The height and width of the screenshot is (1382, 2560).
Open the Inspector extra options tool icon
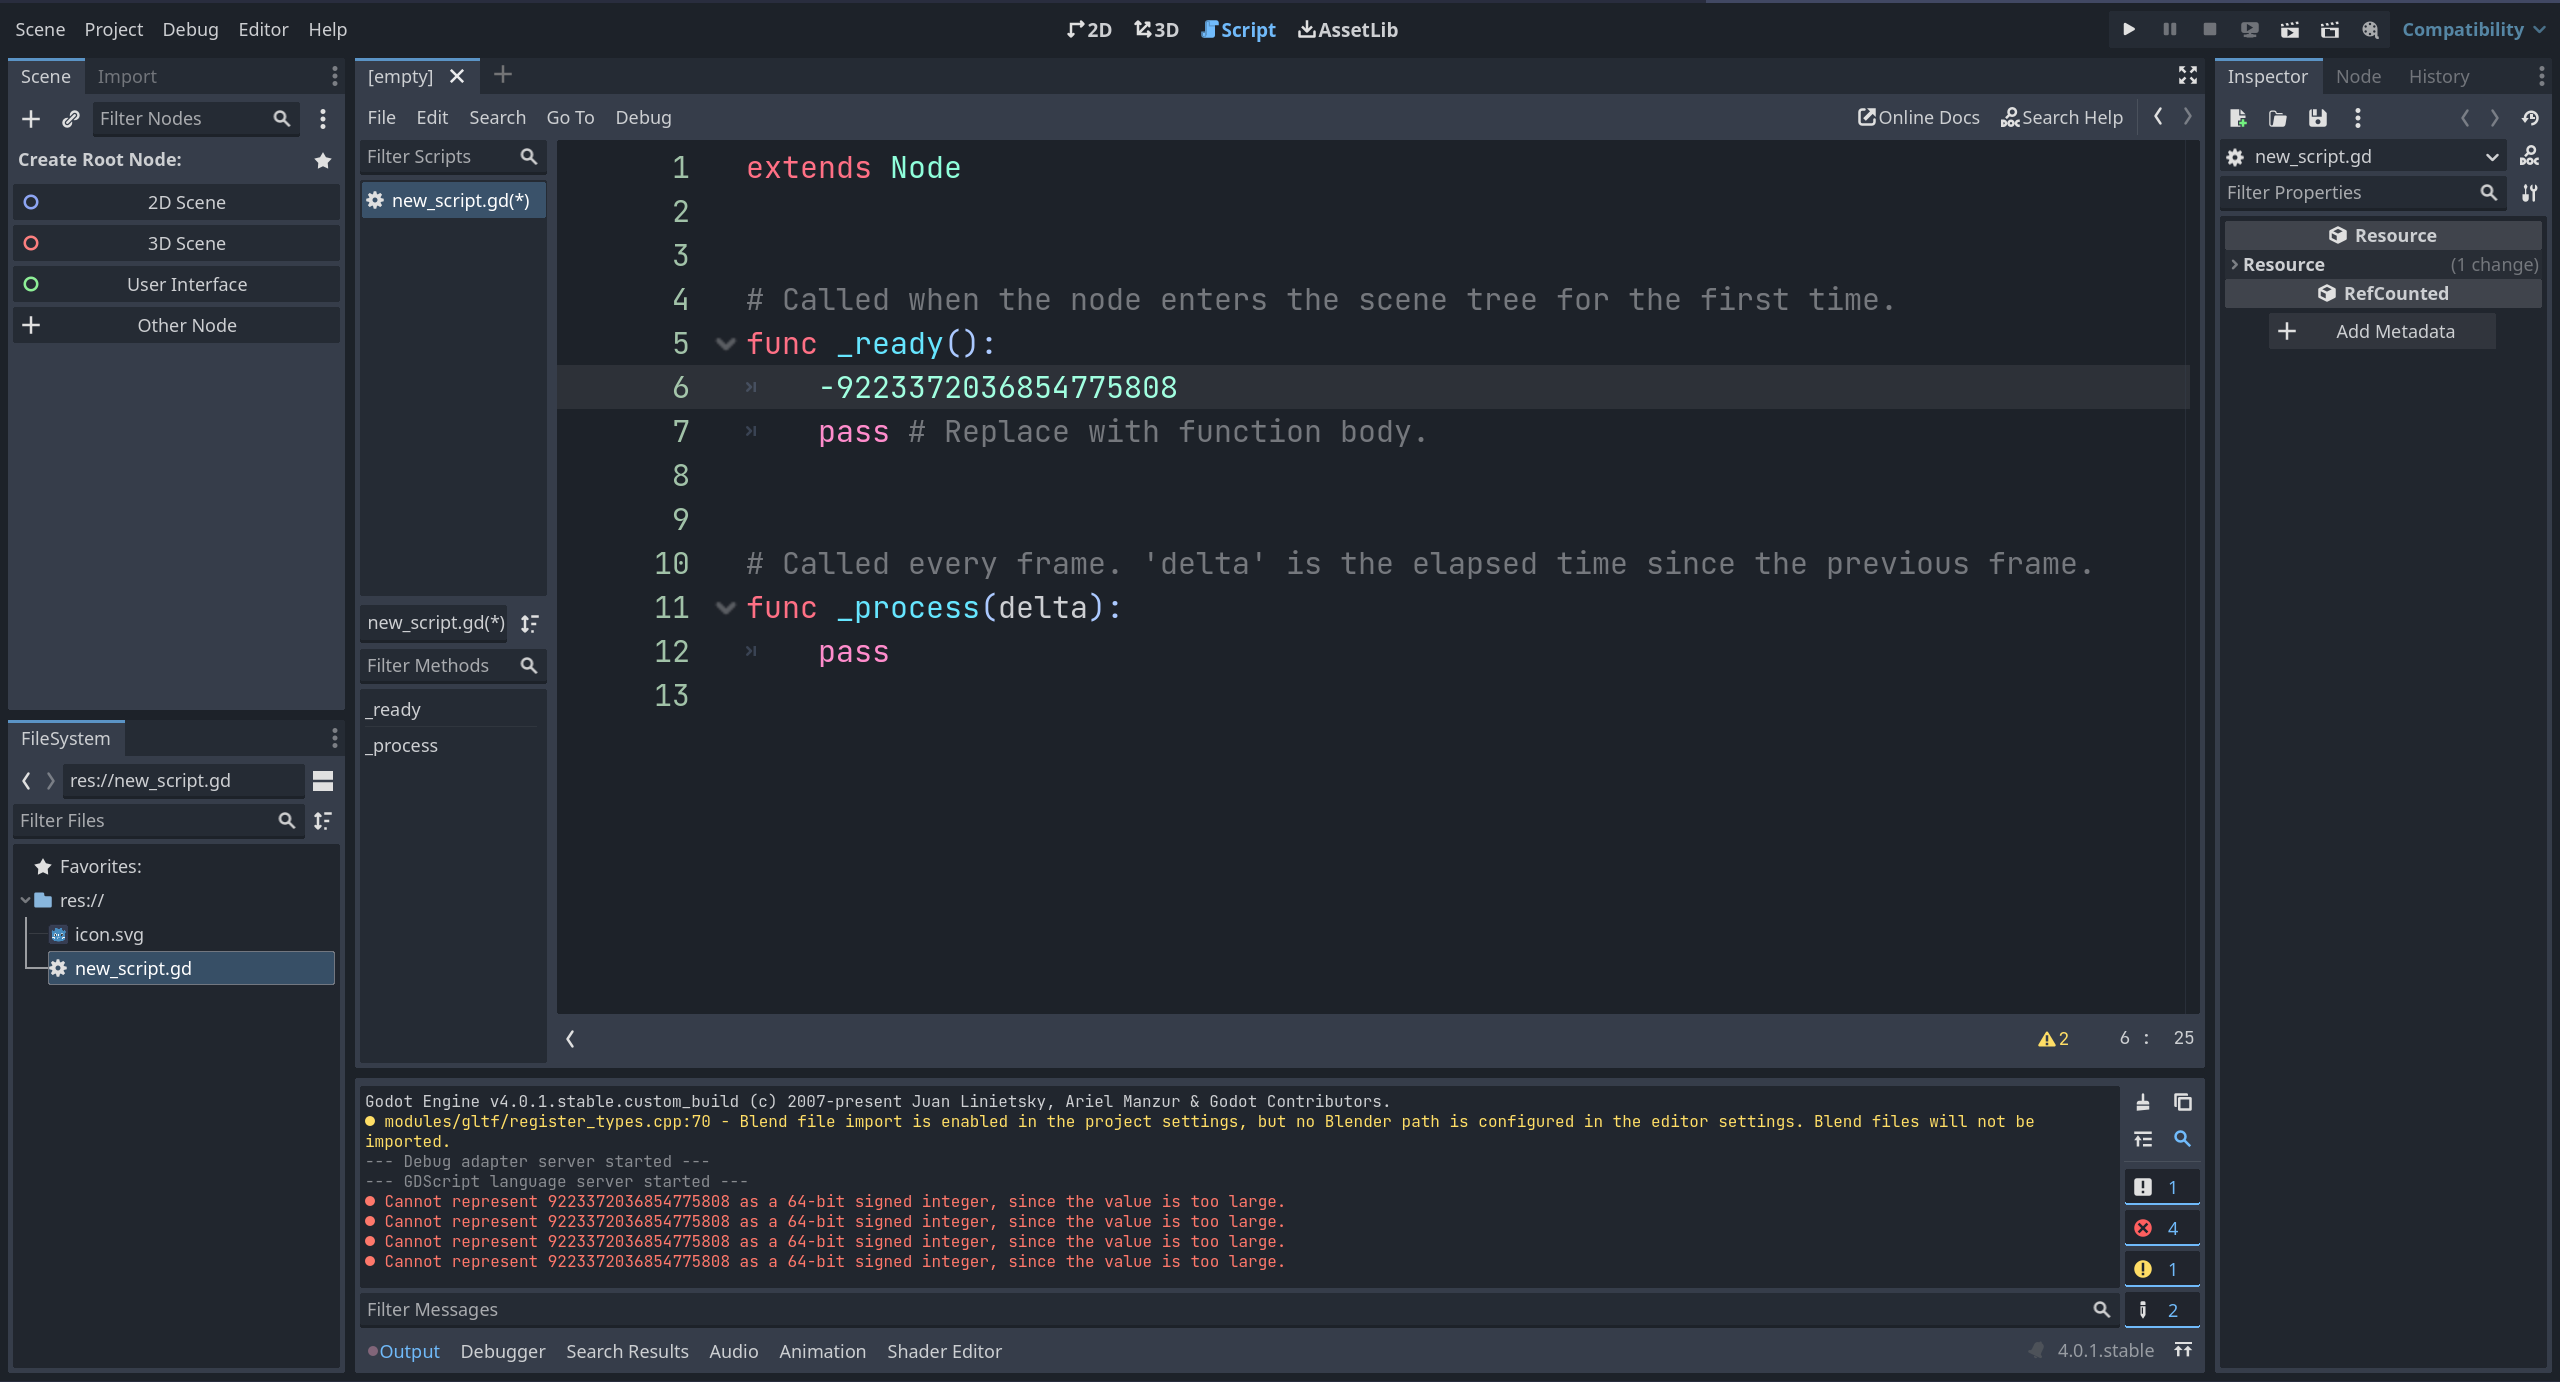pyautogui.click(x=2358, y=118)
